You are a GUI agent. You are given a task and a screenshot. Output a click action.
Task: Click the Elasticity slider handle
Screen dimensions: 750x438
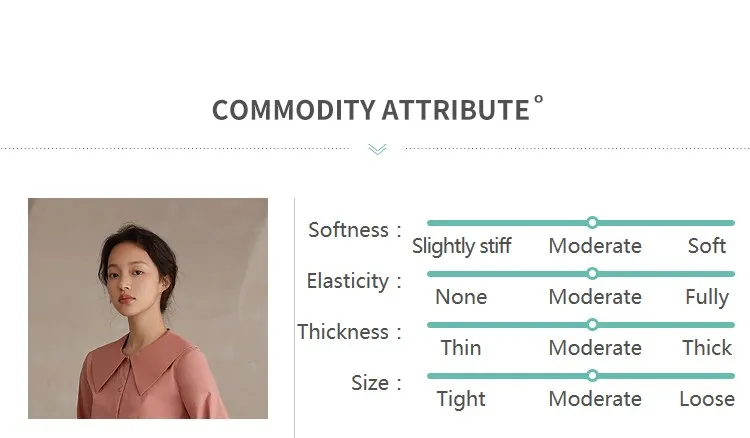pos(592,274)
